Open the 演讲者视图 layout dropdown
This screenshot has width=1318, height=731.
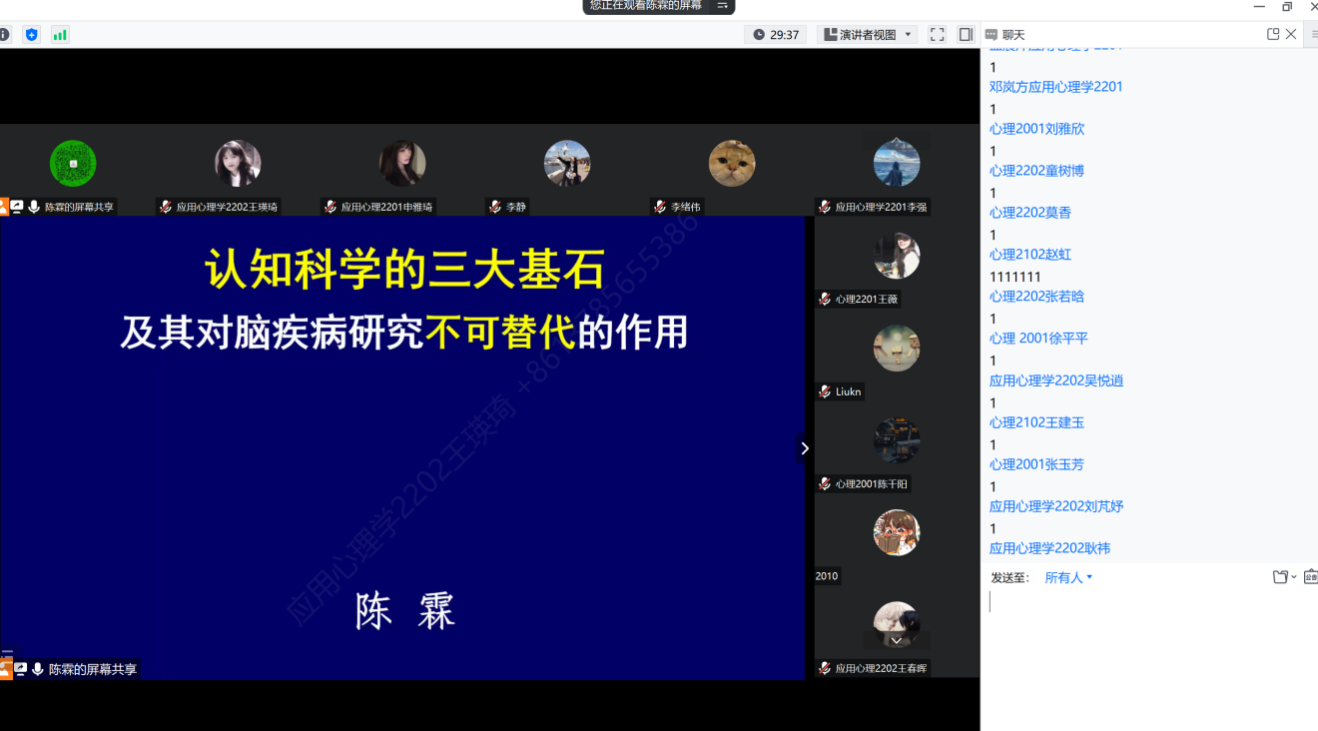(867, 35)
